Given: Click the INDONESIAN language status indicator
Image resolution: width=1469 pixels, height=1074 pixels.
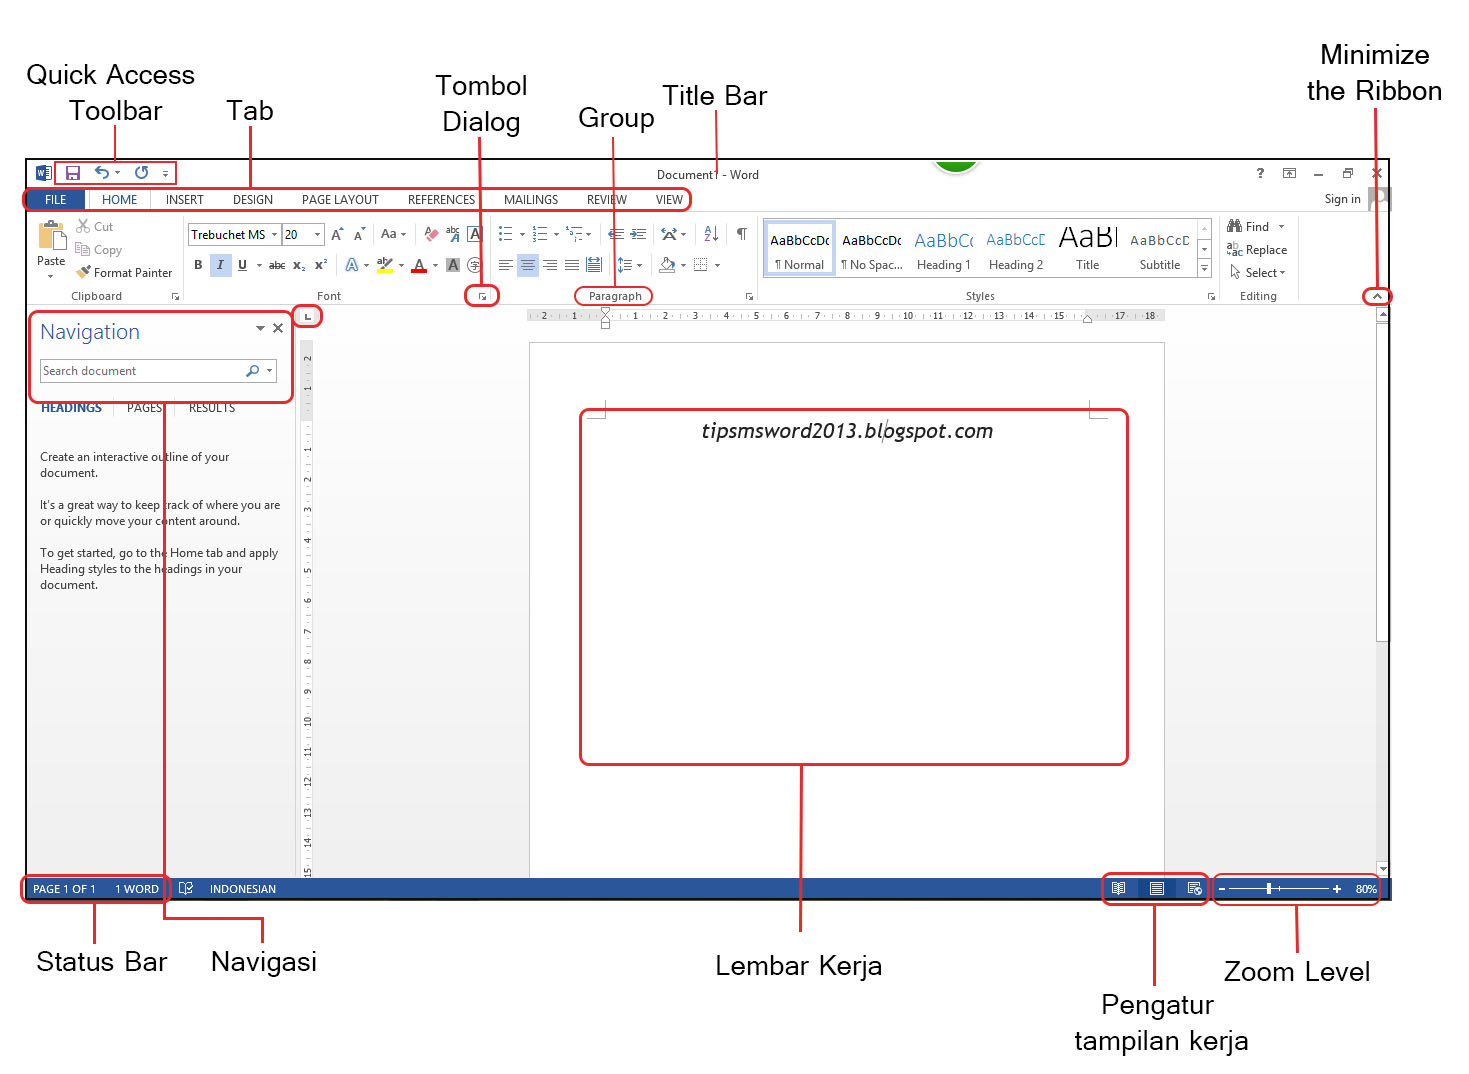Looking at the screenshot, I should 243,889.
